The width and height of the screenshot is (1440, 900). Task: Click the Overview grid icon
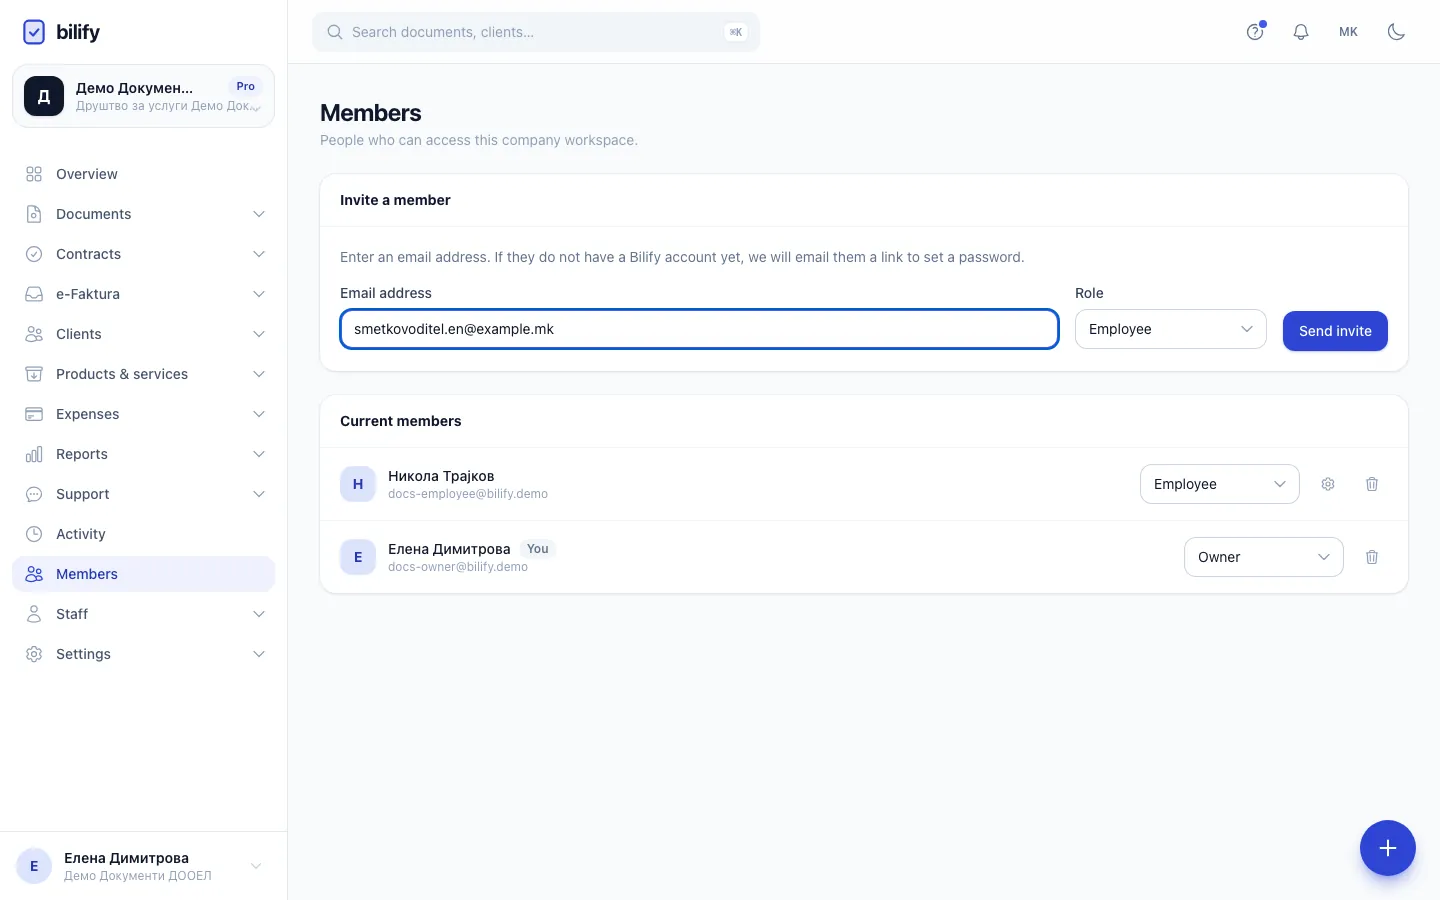[34, 174]
